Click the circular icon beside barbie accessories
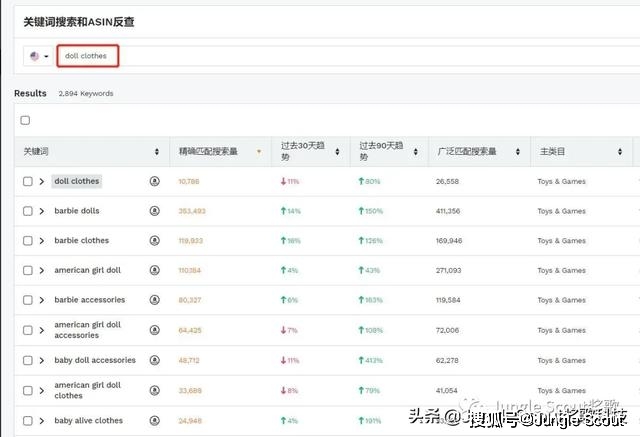Screen dimensions: 640x437 click(154, 300)
